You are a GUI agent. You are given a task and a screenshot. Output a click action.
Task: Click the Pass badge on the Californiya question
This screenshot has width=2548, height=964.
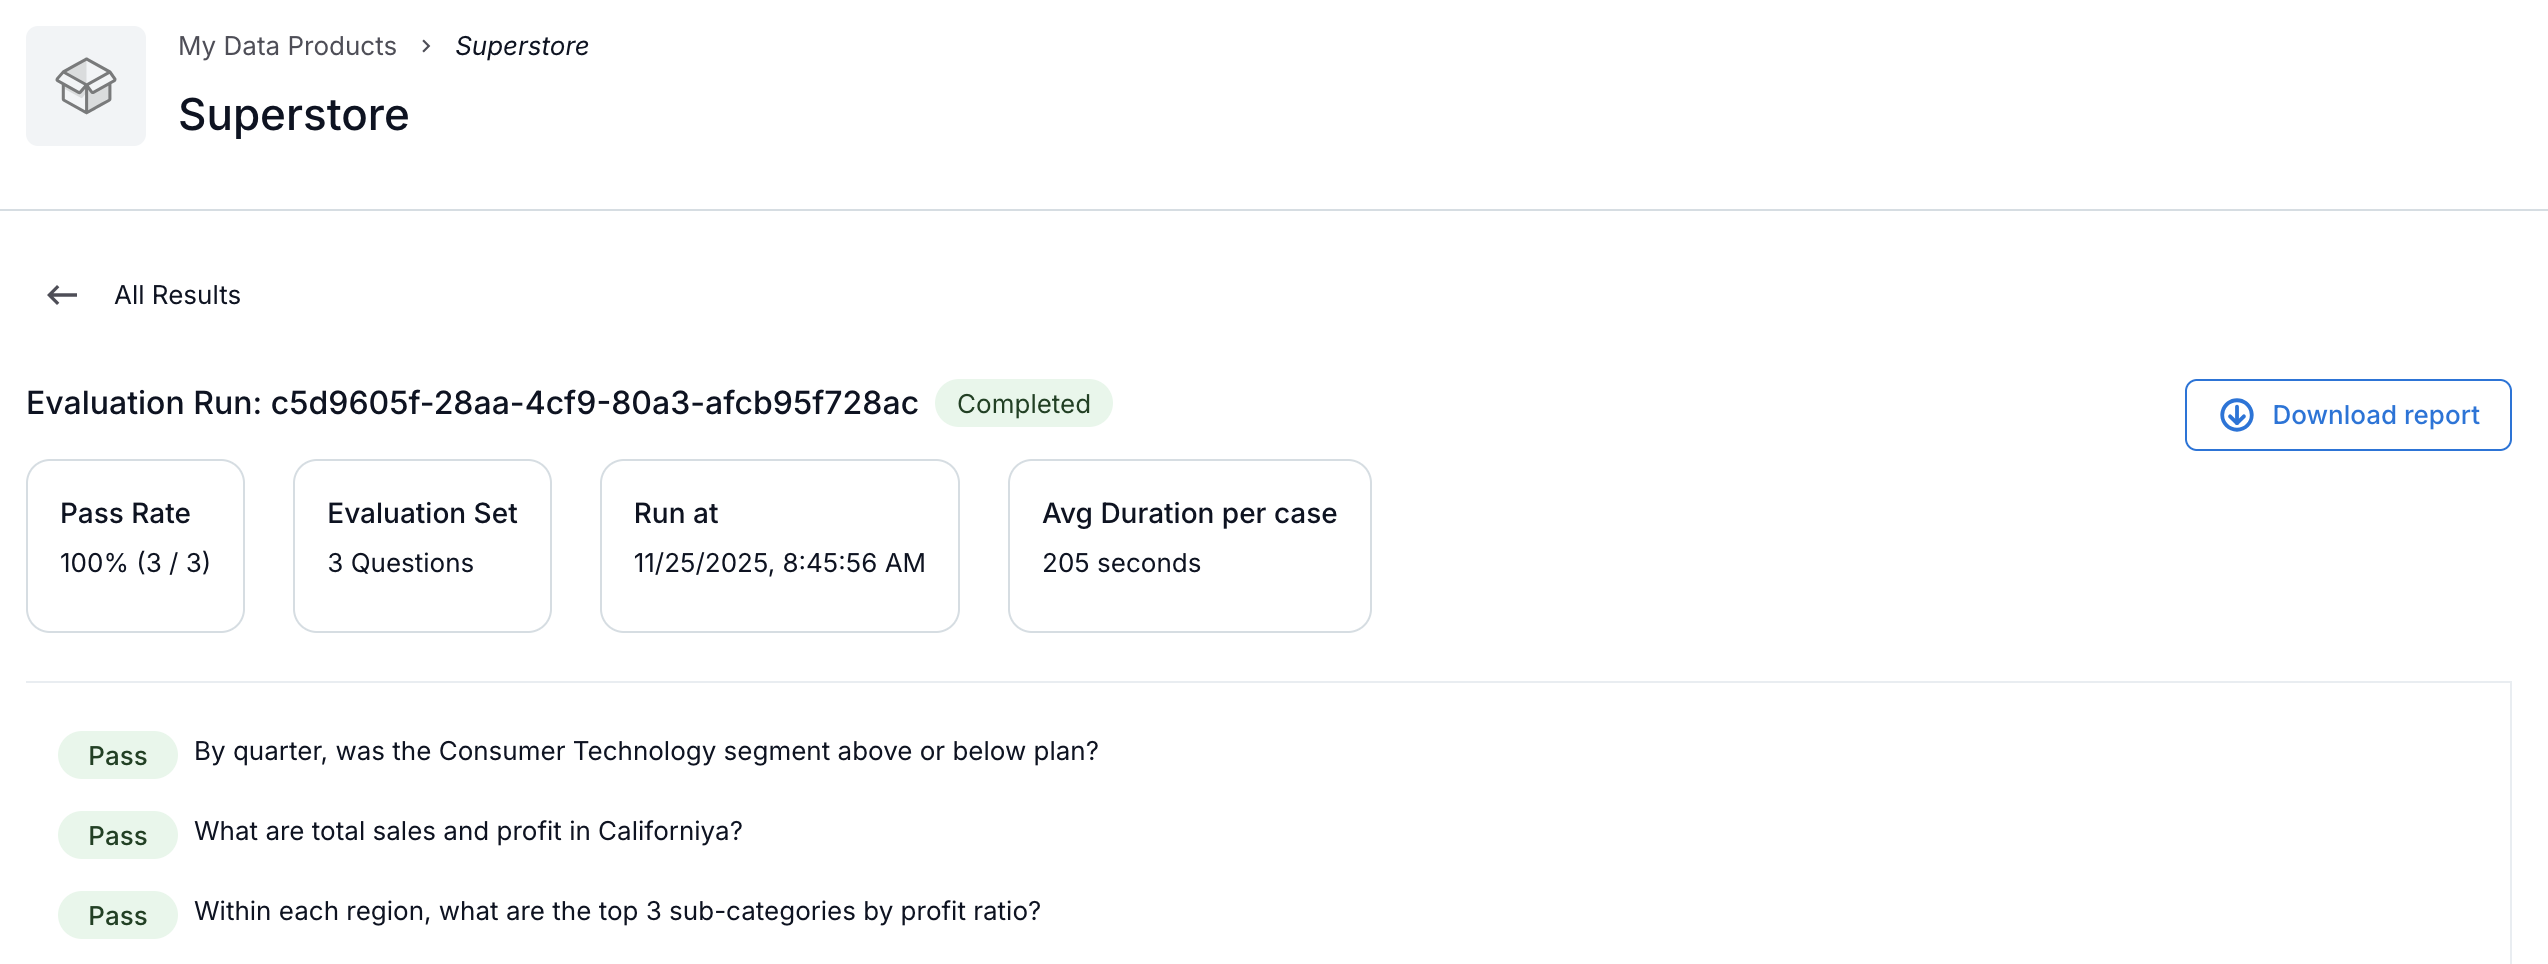pyautogui.click(x=117, y=835)
